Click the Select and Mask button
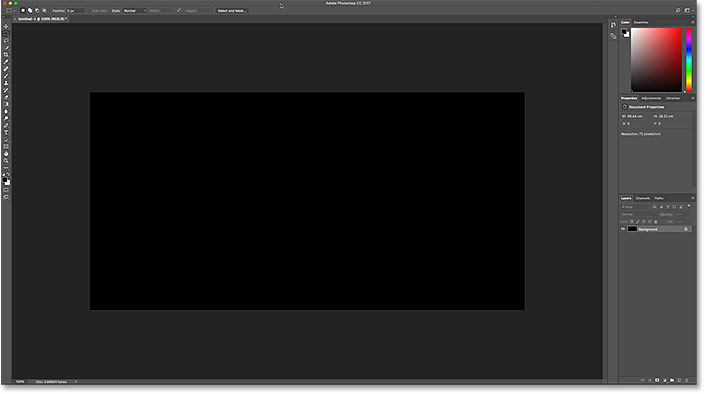 (x=232, y=10)
